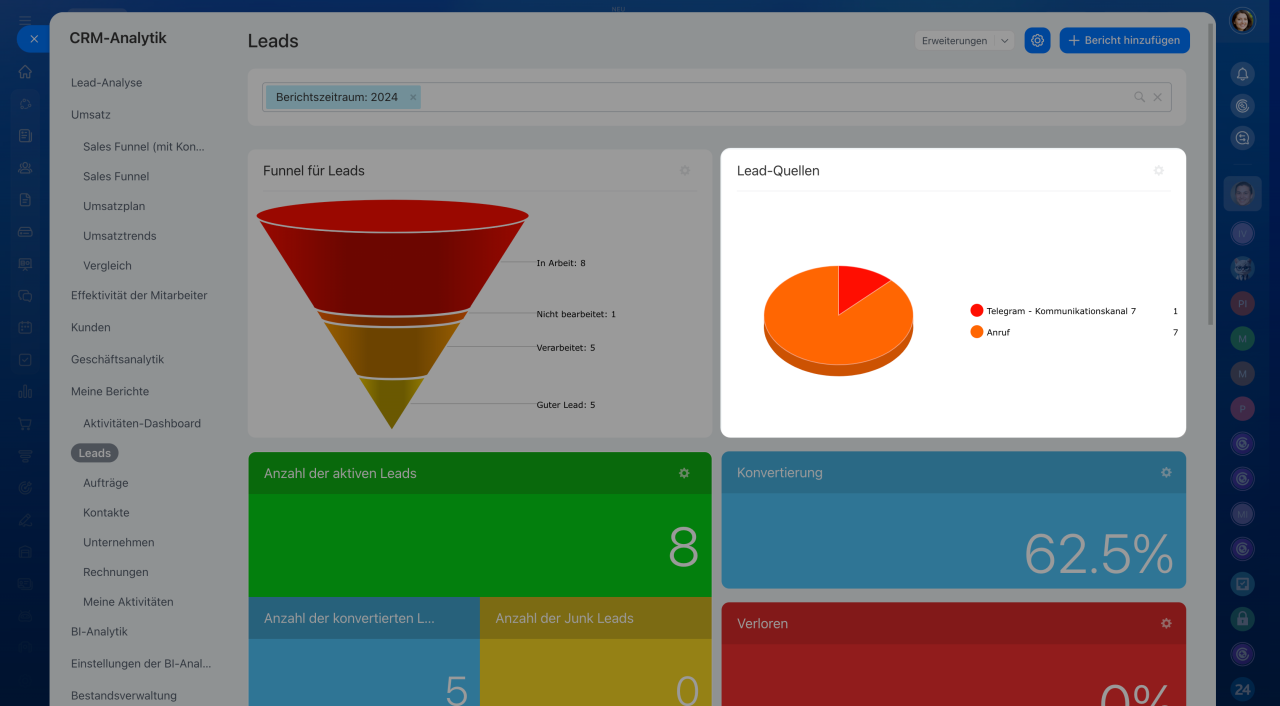Click the Anruf legend label
The height and width of the screenshot is (706, 1280).
click(x=998, y=332)
